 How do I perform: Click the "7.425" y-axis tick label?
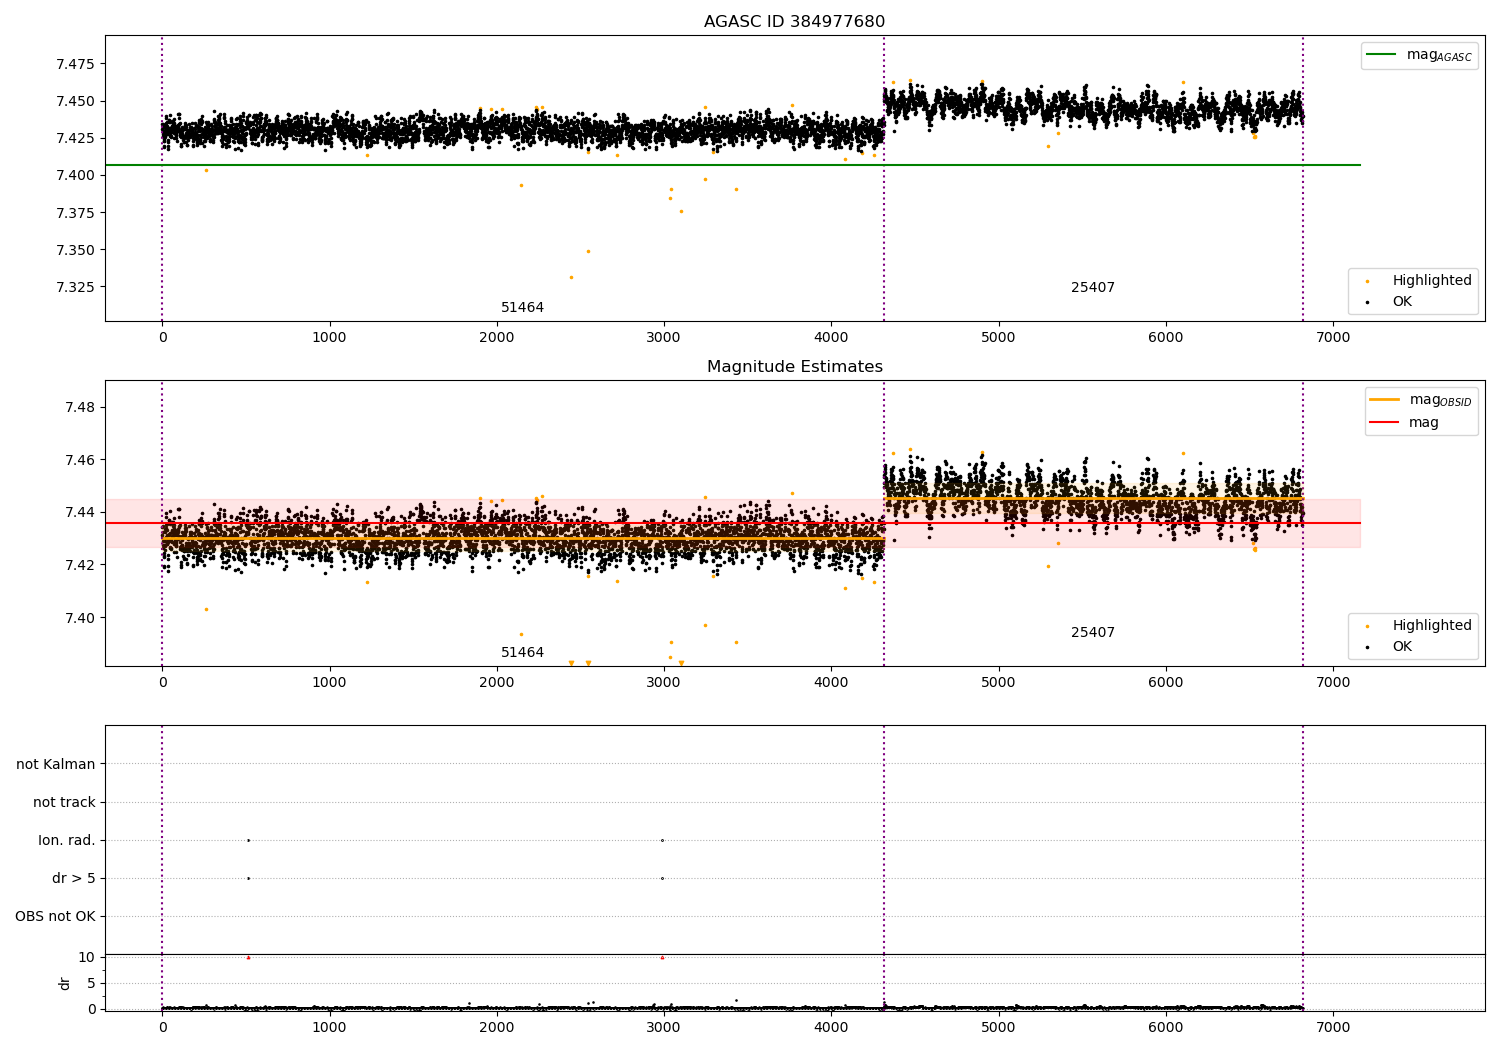[x=75, y=139]
